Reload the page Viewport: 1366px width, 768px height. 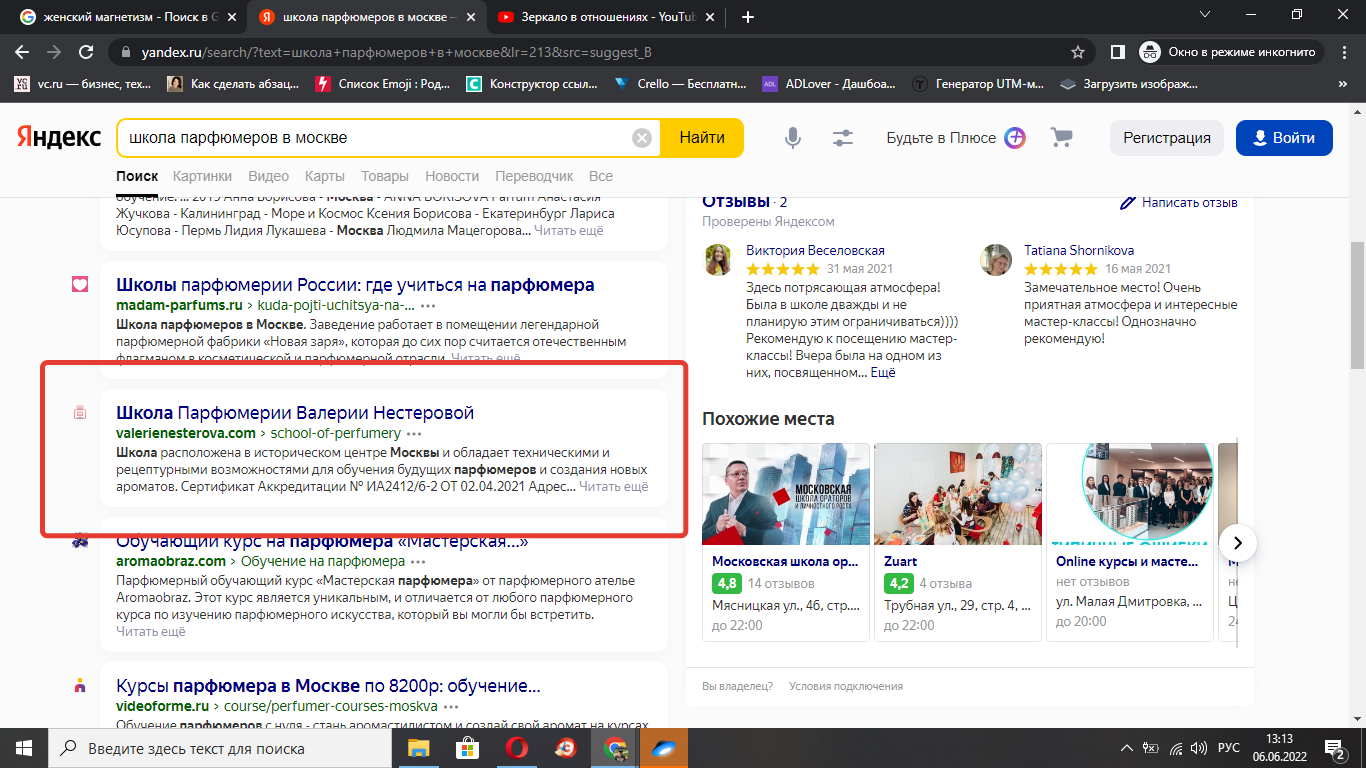pos(86,52)
